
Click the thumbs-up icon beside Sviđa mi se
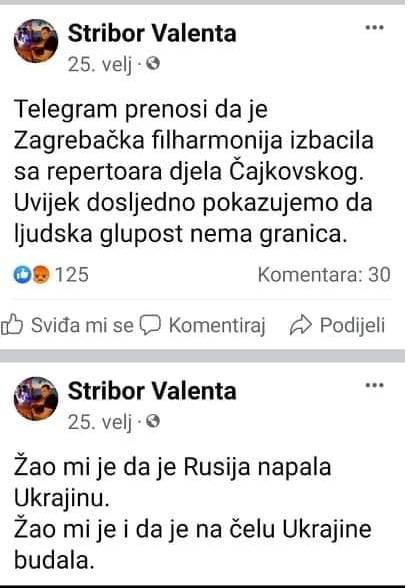click(x=12, y=324)
